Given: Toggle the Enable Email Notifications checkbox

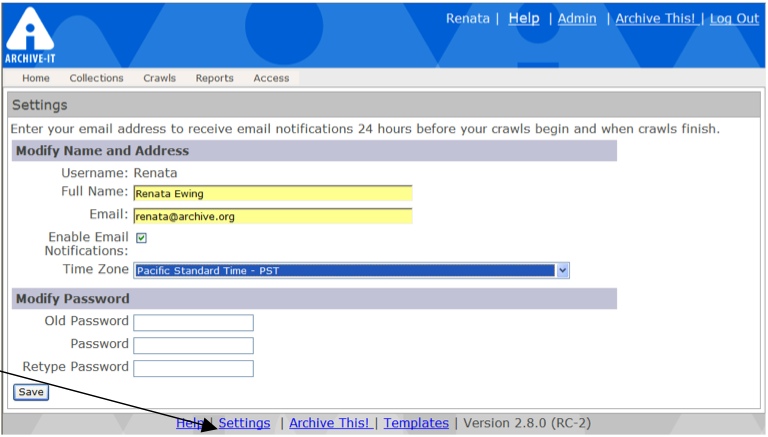Looking at the screenshot, I should click(x=141, y=238).
